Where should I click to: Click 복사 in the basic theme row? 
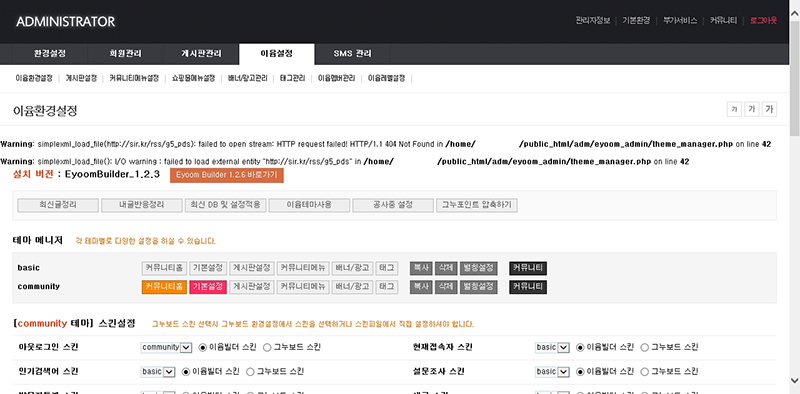[421, 268]
